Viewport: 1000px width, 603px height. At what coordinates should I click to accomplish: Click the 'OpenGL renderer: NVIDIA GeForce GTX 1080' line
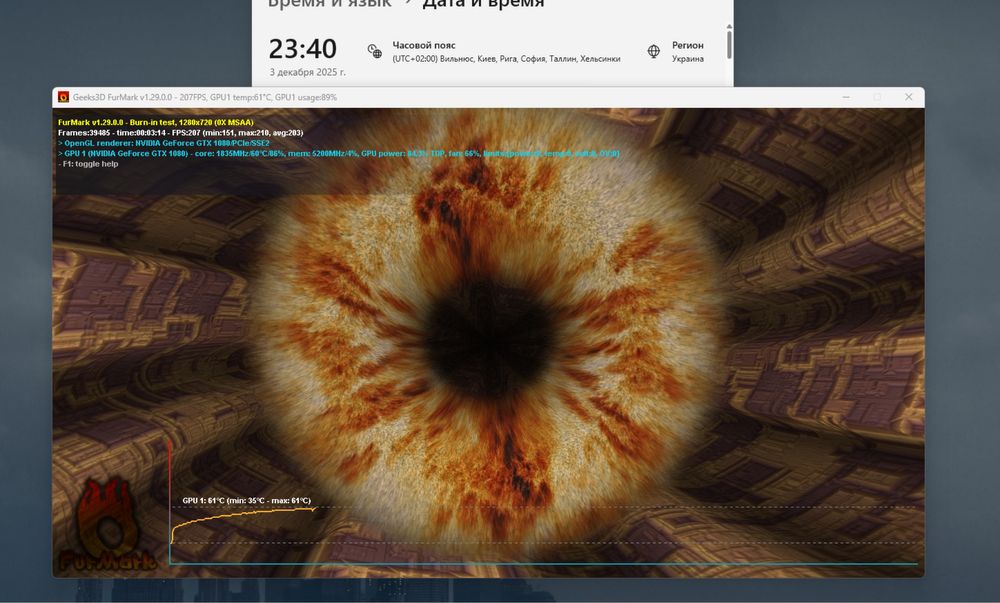point(164,143)
